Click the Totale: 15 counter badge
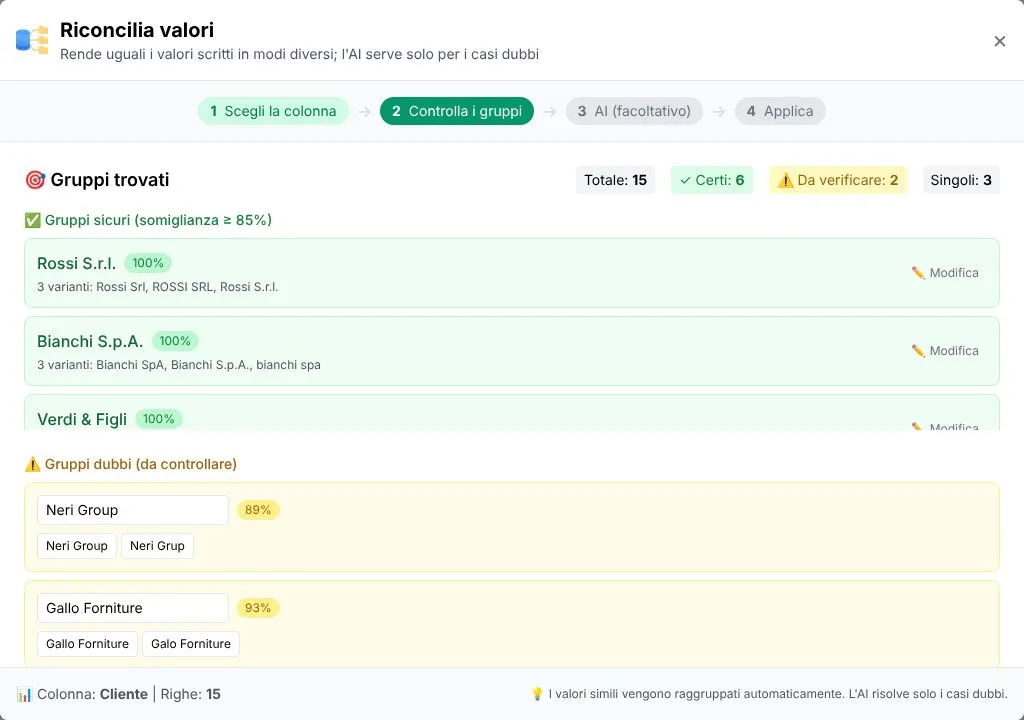1024x720 pixels. tap(615, 180)
